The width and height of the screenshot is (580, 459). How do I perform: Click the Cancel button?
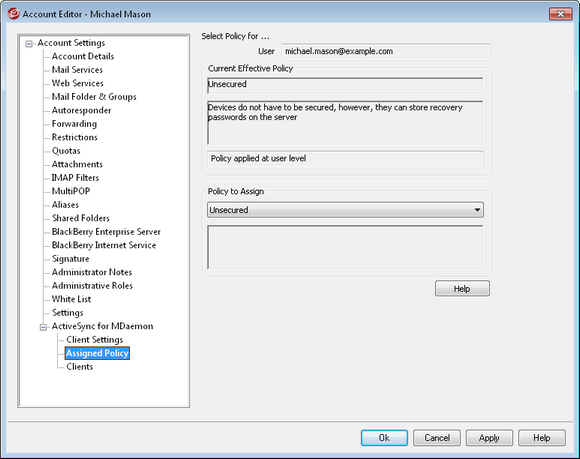click(437, 438)
